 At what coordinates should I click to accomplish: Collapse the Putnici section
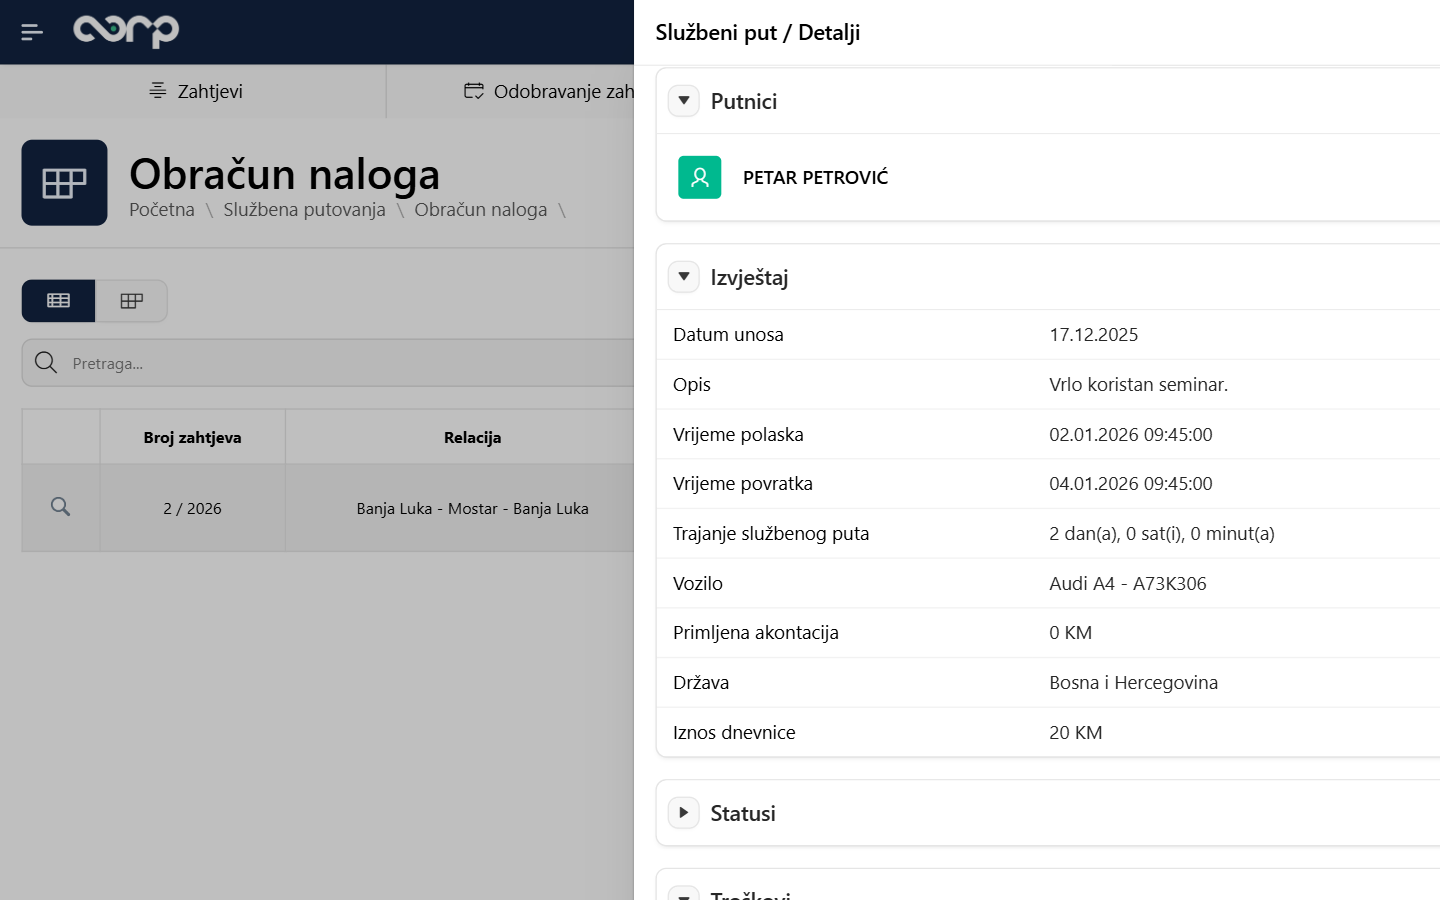click(x=684, y=101)
